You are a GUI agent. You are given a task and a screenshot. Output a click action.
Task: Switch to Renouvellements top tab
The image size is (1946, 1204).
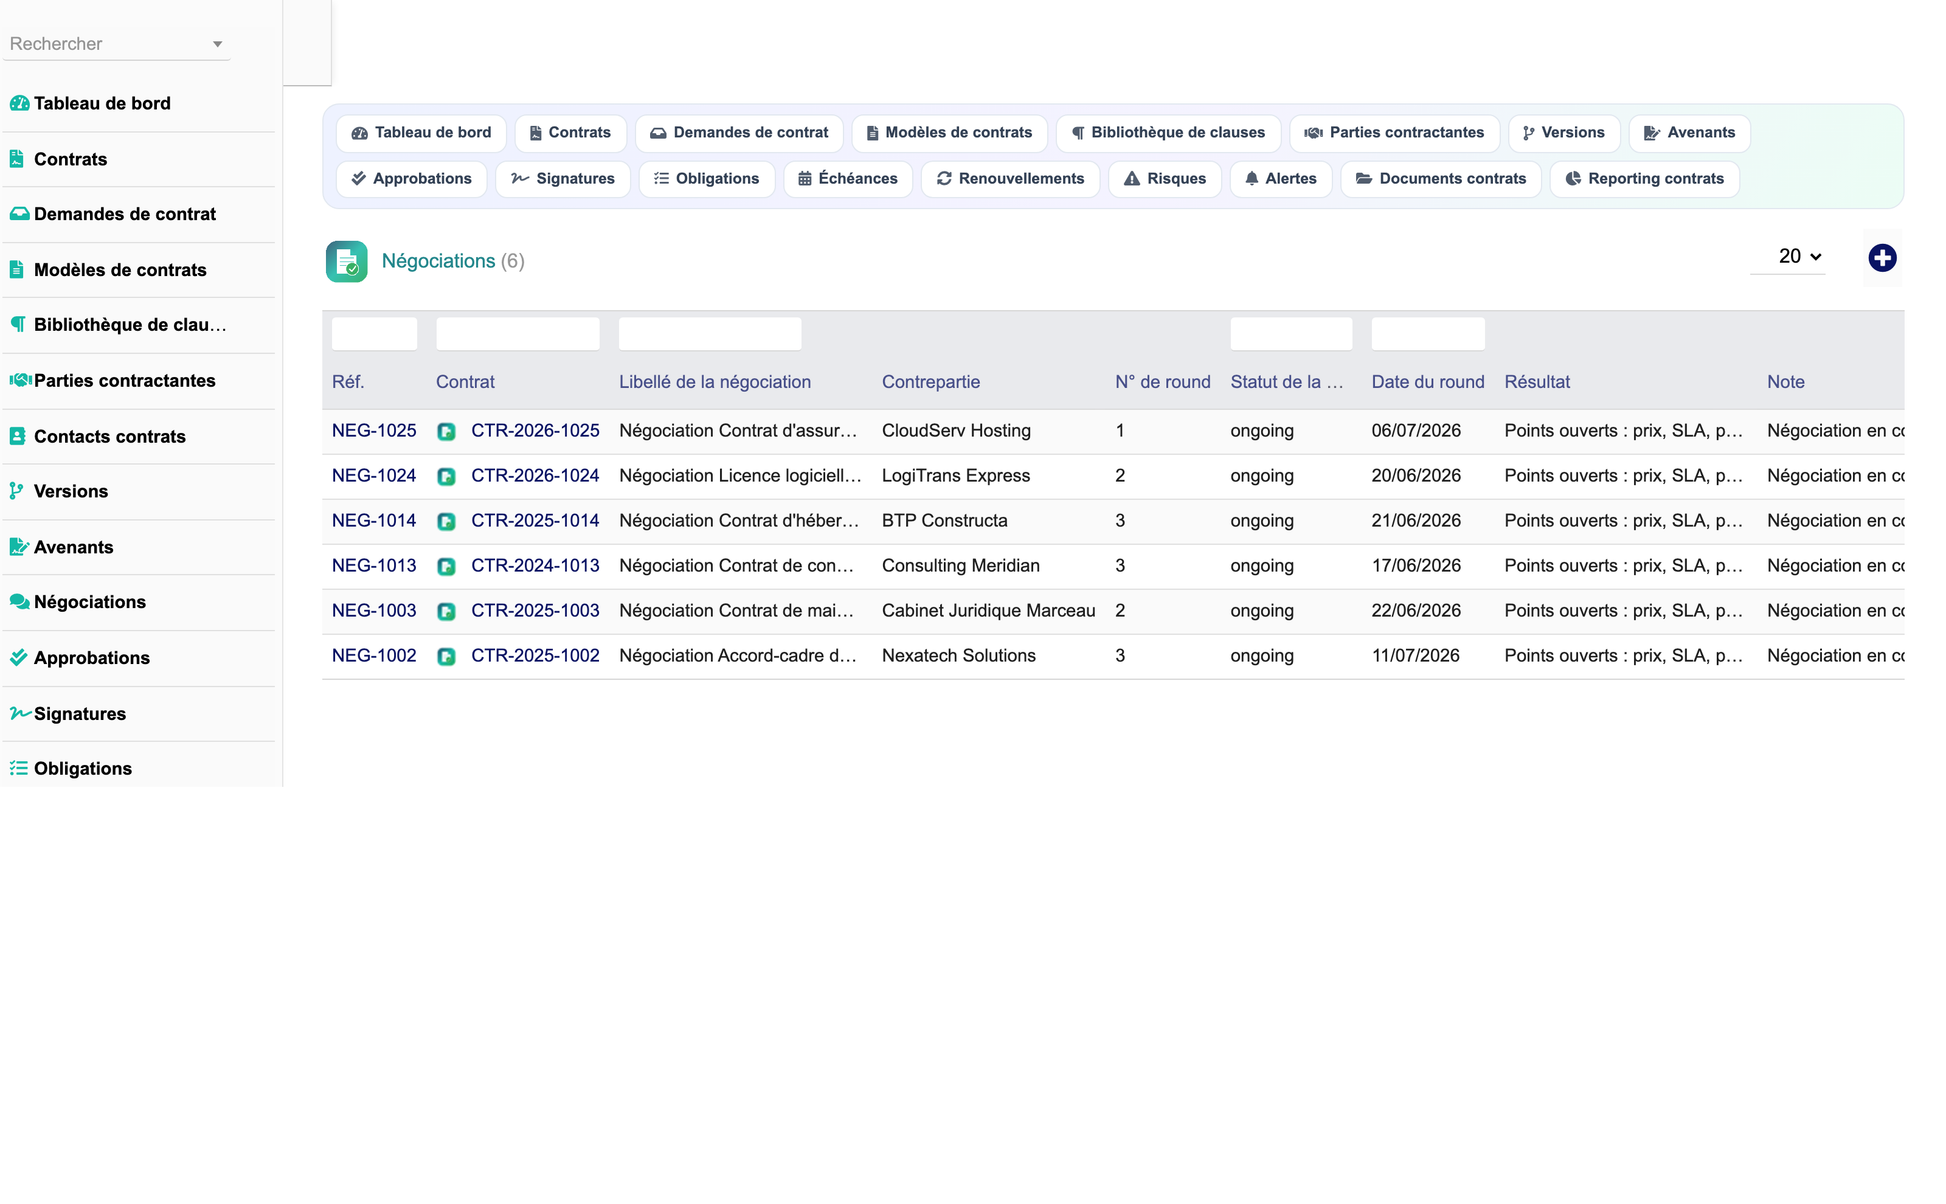point(1010,179)
